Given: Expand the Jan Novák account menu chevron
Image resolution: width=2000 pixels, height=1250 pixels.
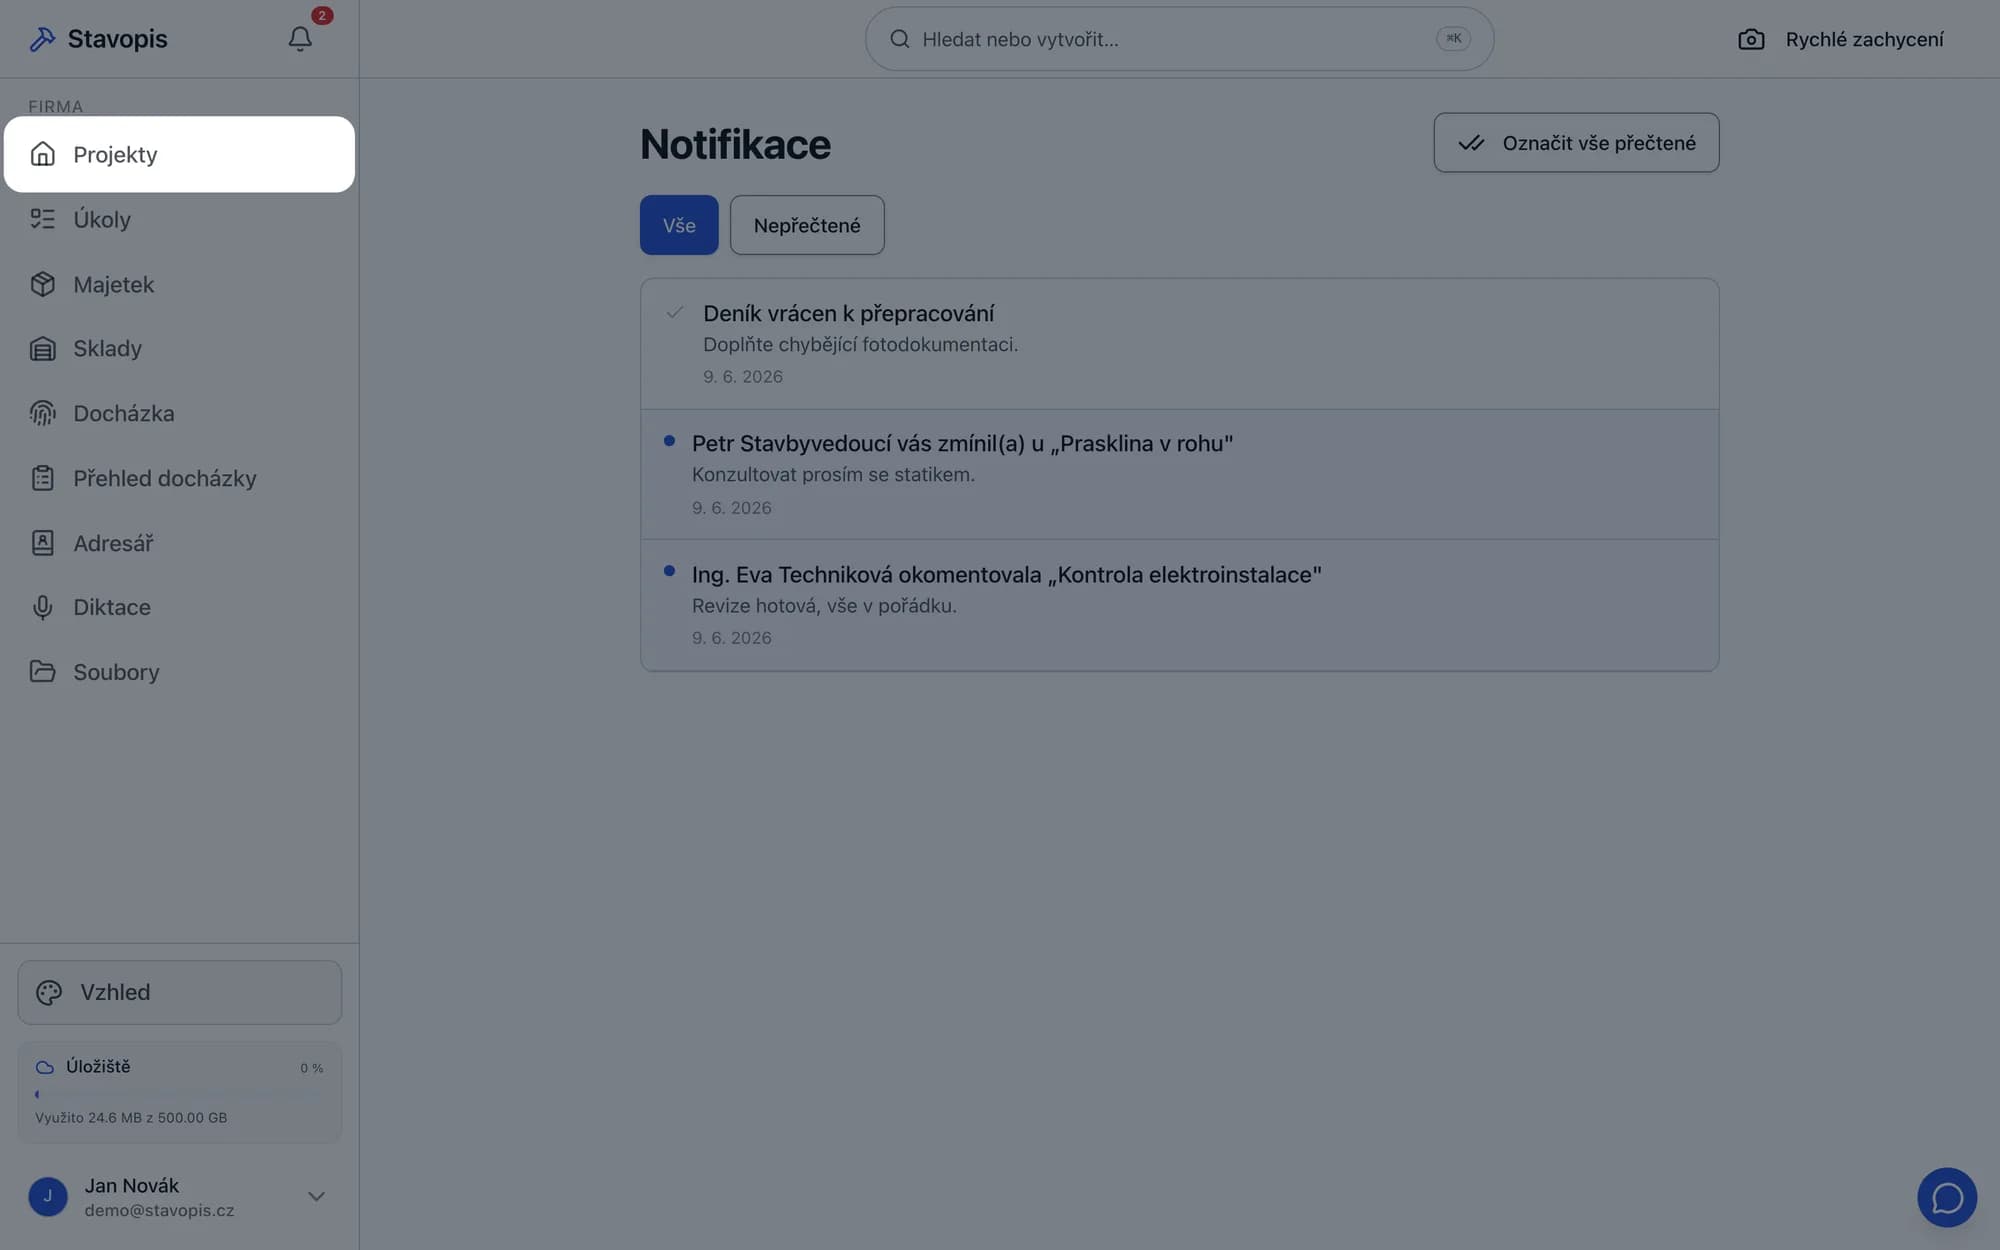Looking at the screenshot, I should [316, 1197].
